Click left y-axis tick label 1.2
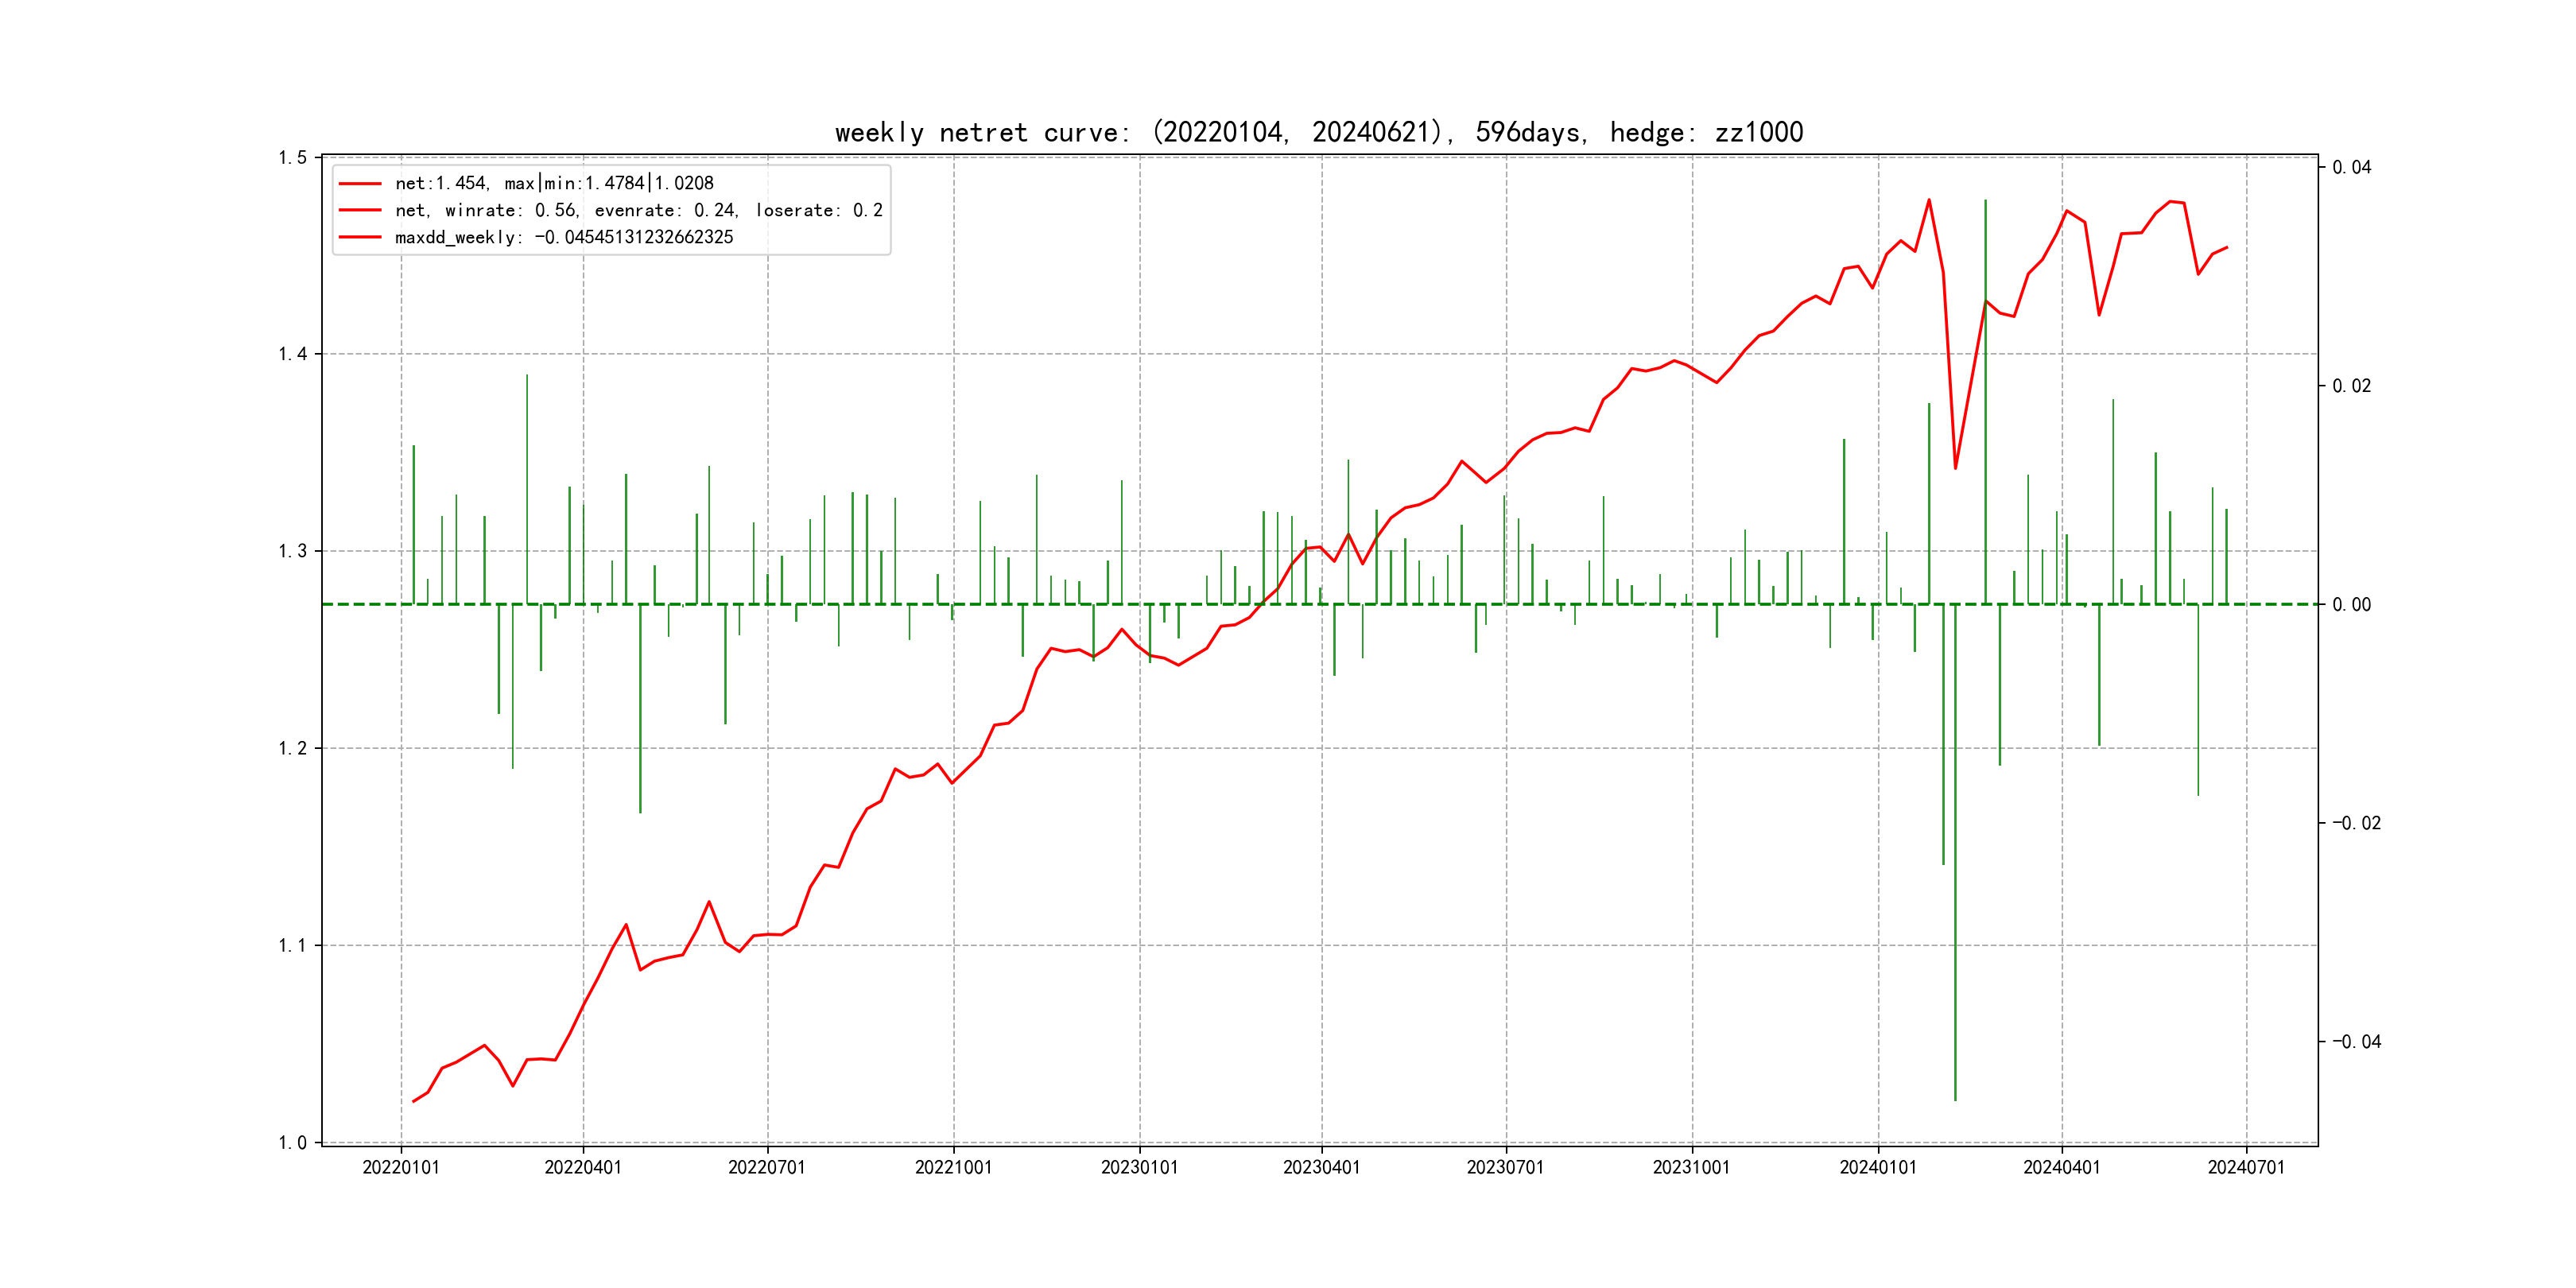The image size is (2576, 1288). (292, 748)
